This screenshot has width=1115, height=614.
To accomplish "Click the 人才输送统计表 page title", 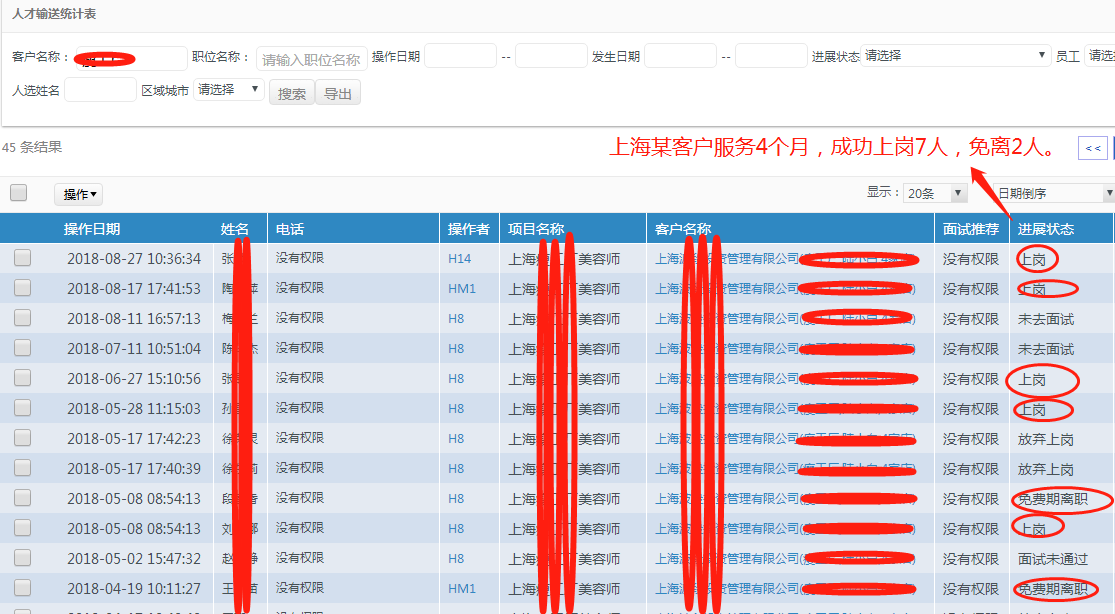I will click(54, 14).
